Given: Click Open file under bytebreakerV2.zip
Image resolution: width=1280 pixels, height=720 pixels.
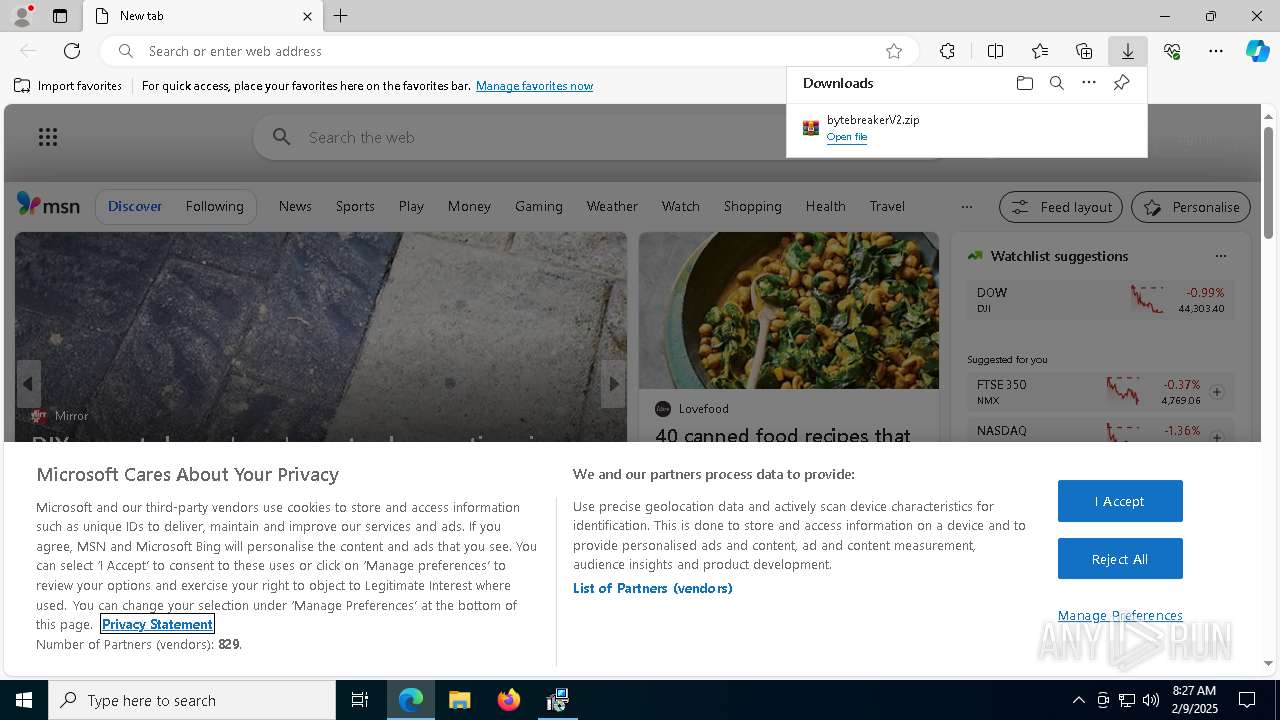Looking at the screenshot, I should [x=847, y=137].
